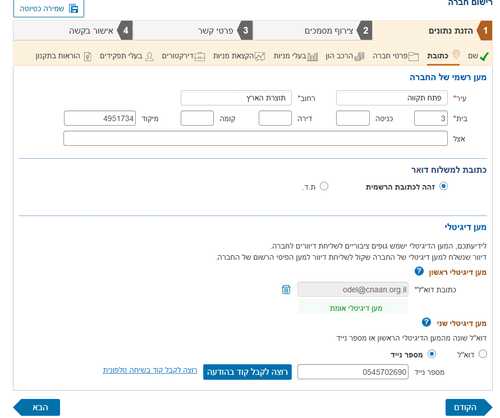Click the save-as-draft floppy disk icon
The height and width of the screenshot is (418, 500).
click(73, 8)
